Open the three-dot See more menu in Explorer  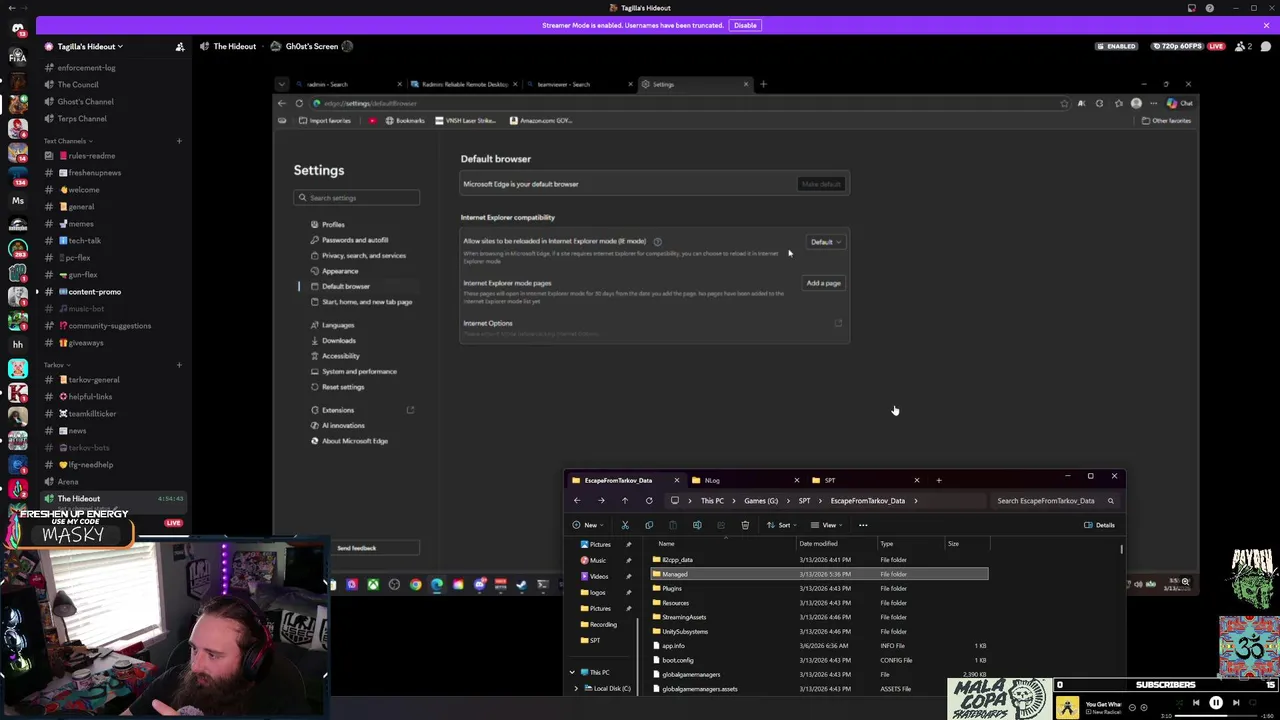coord(863,525)
